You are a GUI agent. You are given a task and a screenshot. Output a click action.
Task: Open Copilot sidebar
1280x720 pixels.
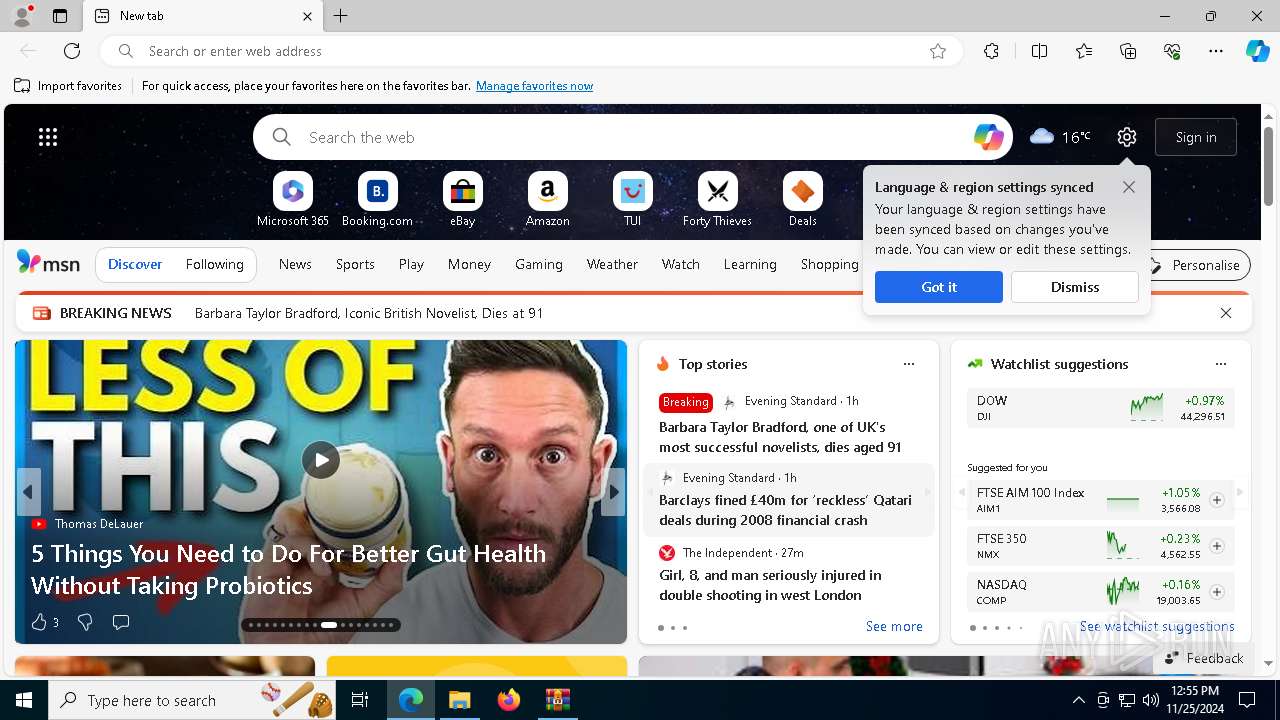1258,51
